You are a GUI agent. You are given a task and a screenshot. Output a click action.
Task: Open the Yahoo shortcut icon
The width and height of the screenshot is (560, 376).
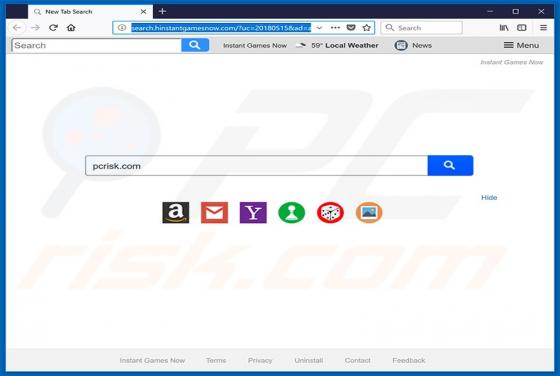pyautogui.click(x=253, y=212)
